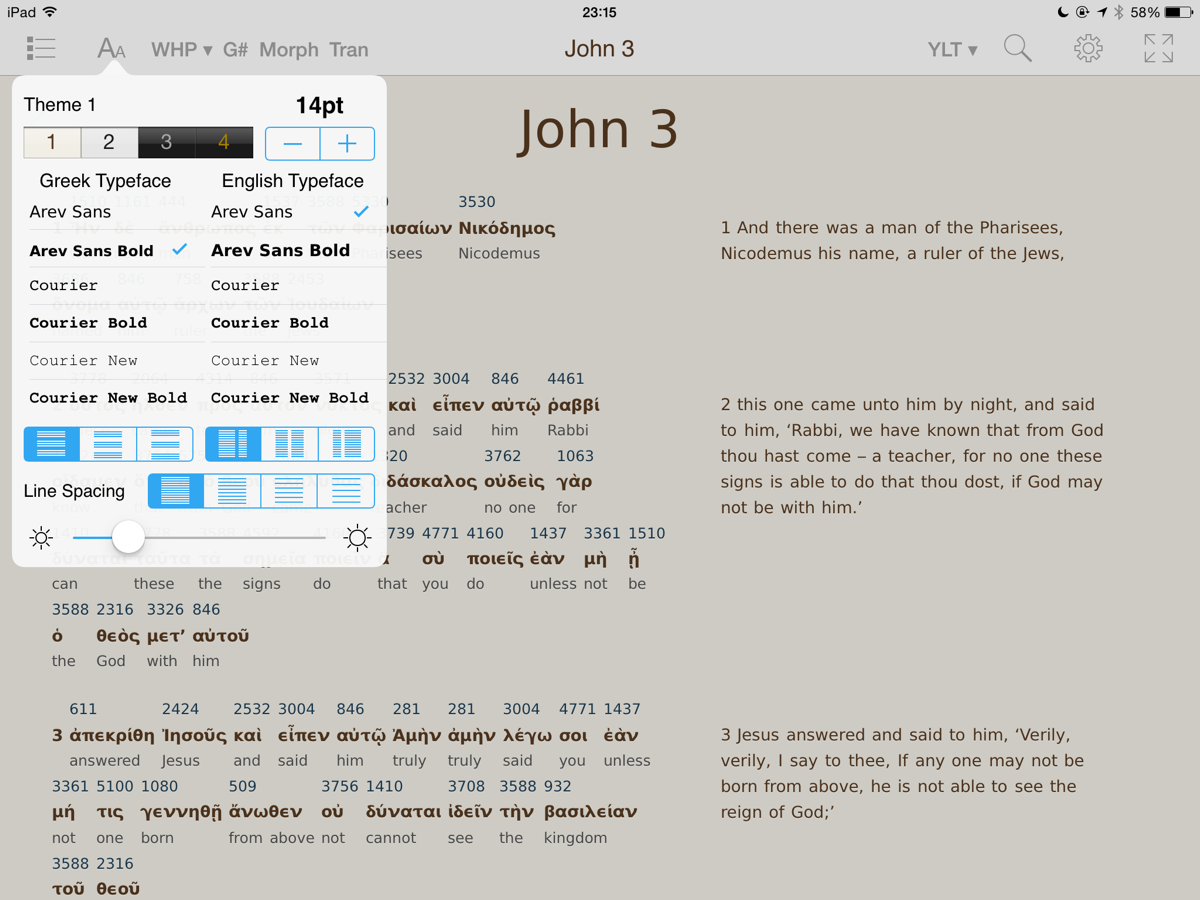
Task: Open the WHP Greek text dropdown
Action: point(181,50)
